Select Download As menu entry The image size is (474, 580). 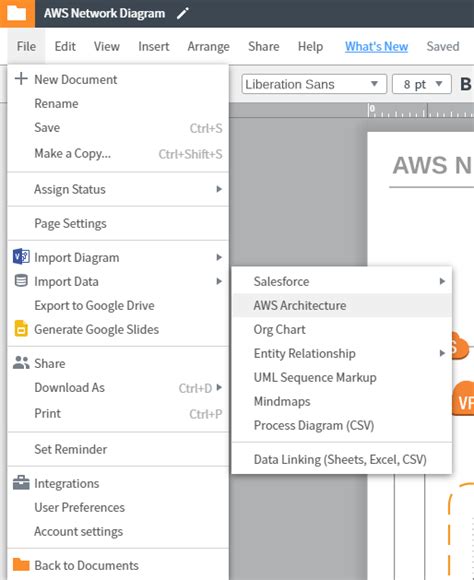tap(118, 387)
